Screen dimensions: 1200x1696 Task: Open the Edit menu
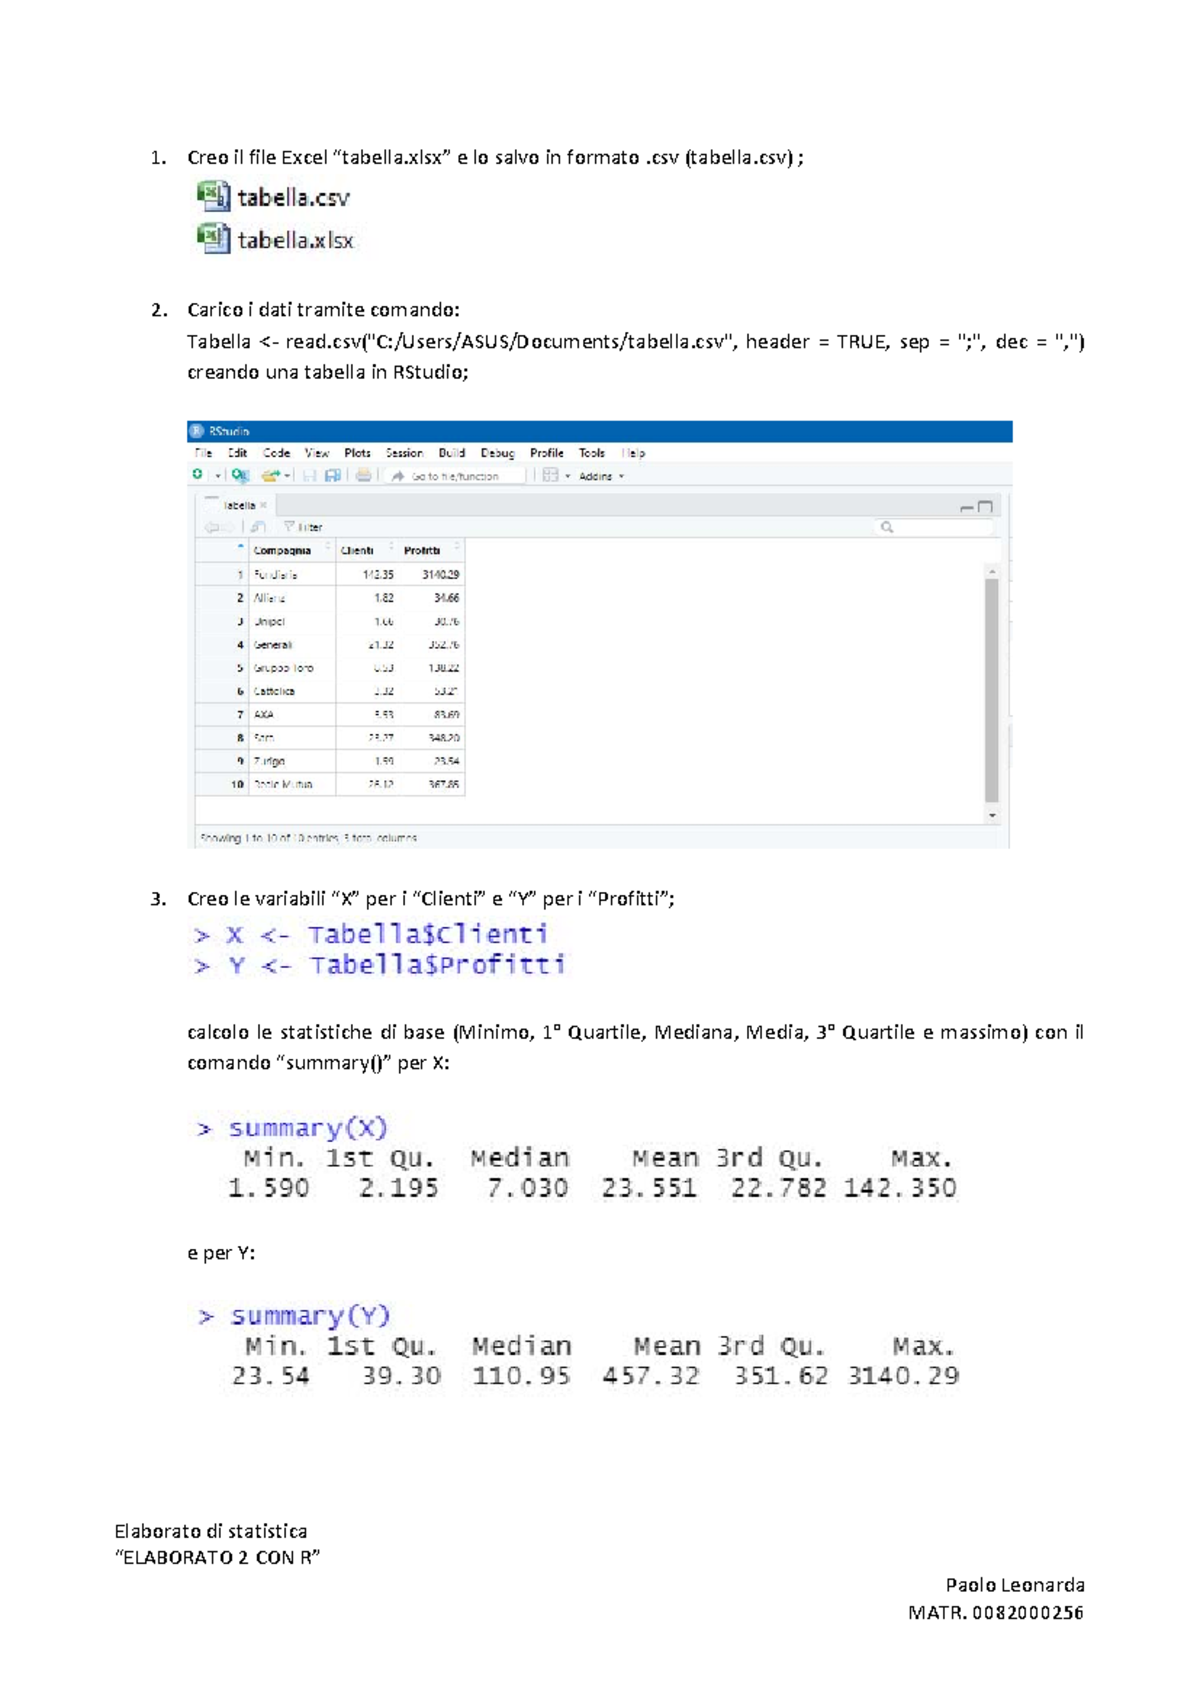(x=237, y=453)
